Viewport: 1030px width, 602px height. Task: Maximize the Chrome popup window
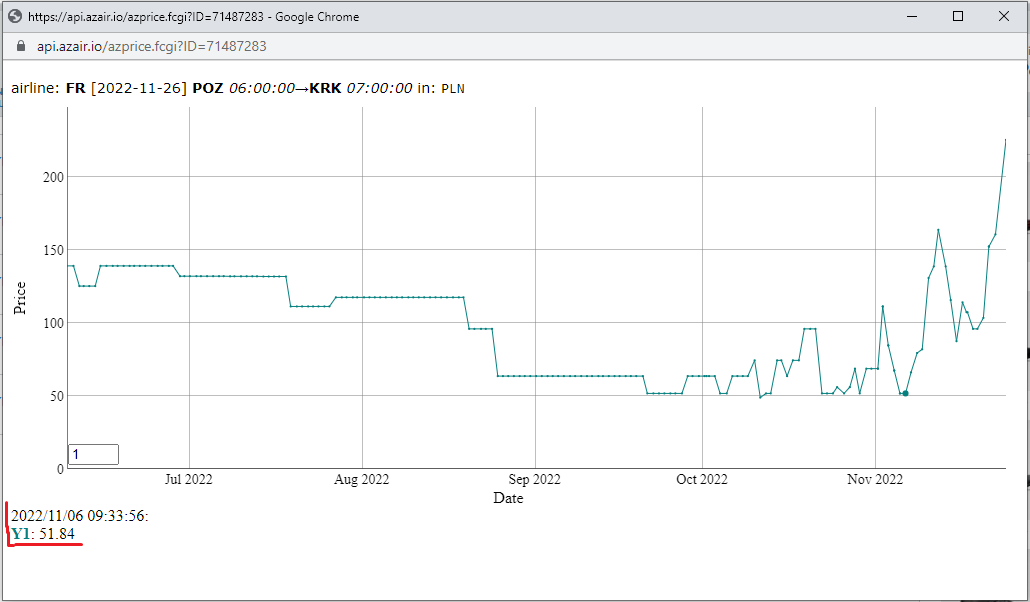[x=958, y=16]
